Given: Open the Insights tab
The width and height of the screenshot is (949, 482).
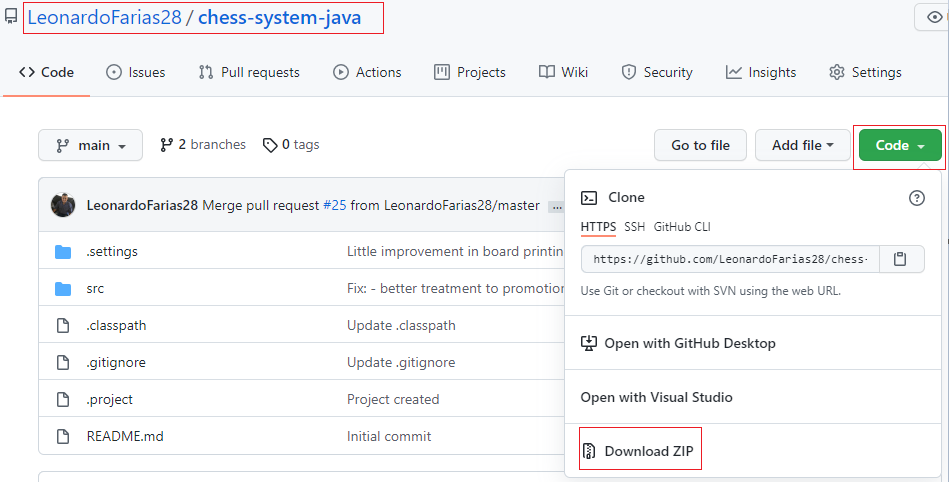Looking at the screenshot, I should click(x=761, y=72).
